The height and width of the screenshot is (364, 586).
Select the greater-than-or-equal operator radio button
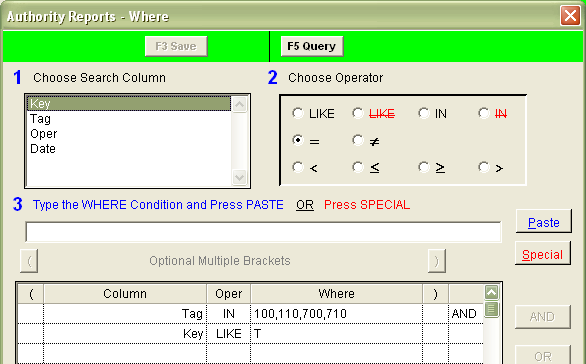click(424, 167)
